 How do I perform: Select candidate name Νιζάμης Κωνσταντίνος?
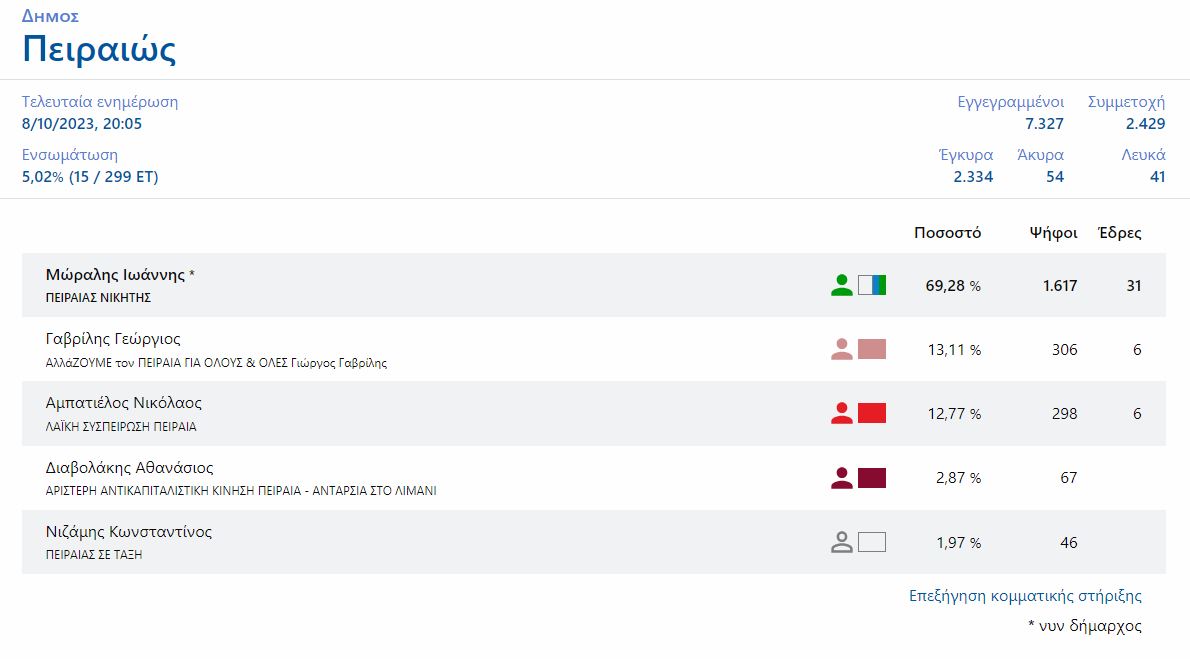tap(129, 532)
